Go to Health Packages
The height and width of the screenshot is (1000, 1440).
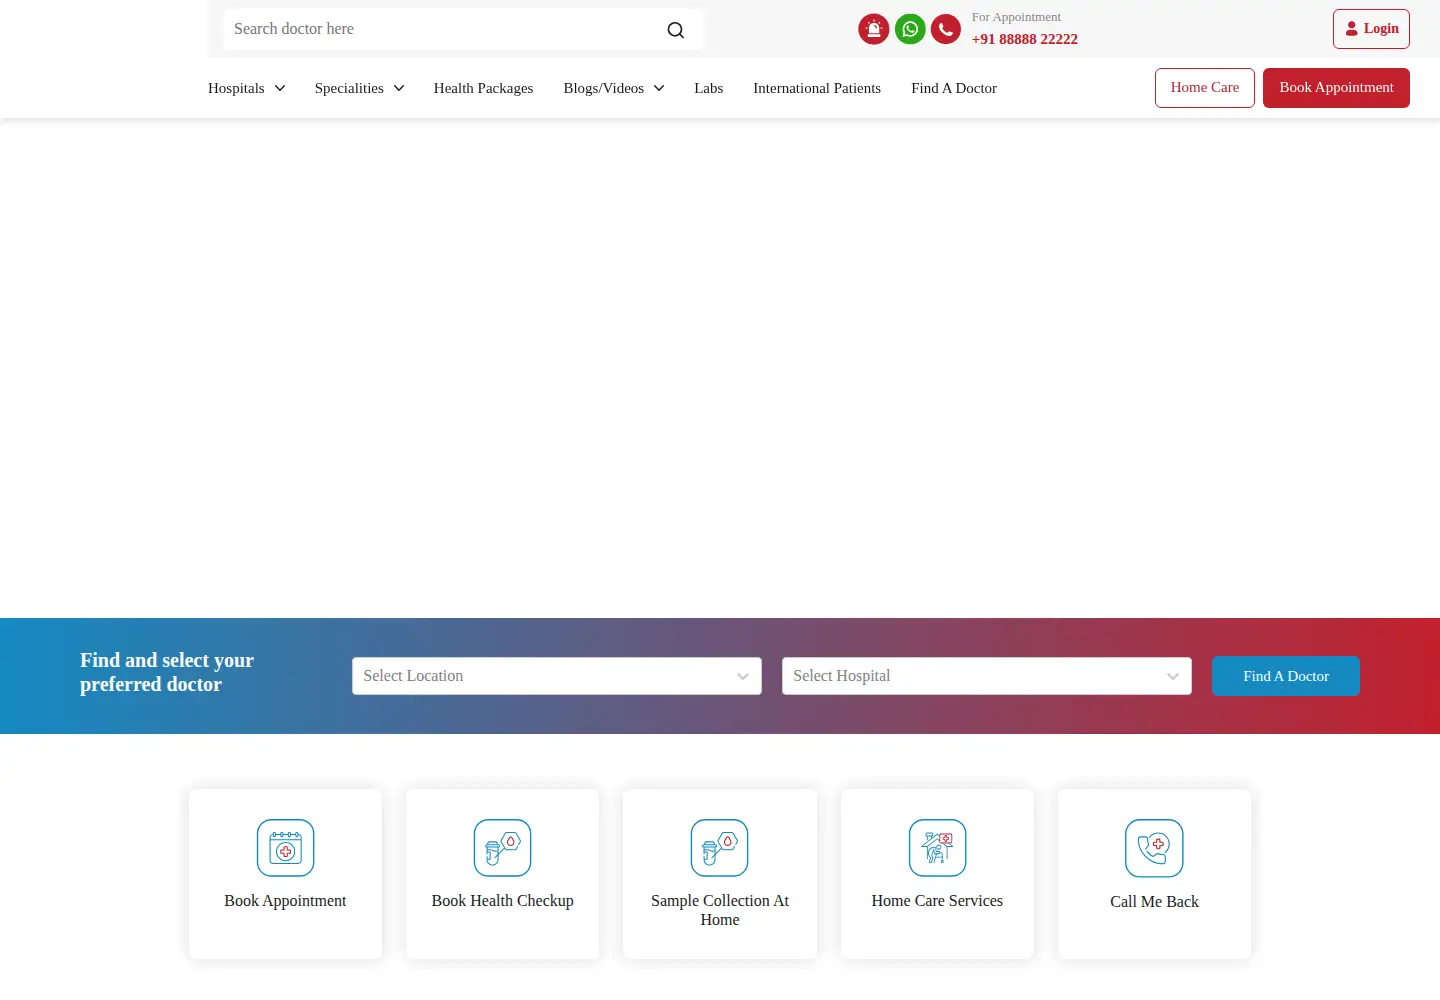point(483,88)
